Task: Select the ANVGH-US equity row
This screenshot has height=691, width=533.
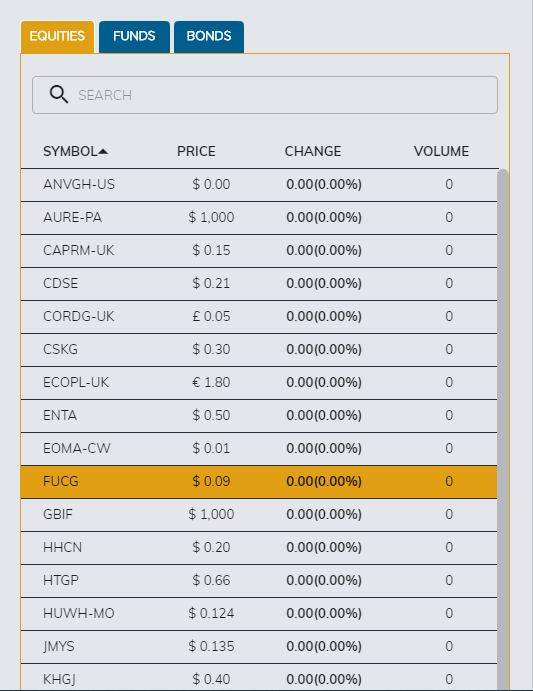Action: [x=259, y=185]
